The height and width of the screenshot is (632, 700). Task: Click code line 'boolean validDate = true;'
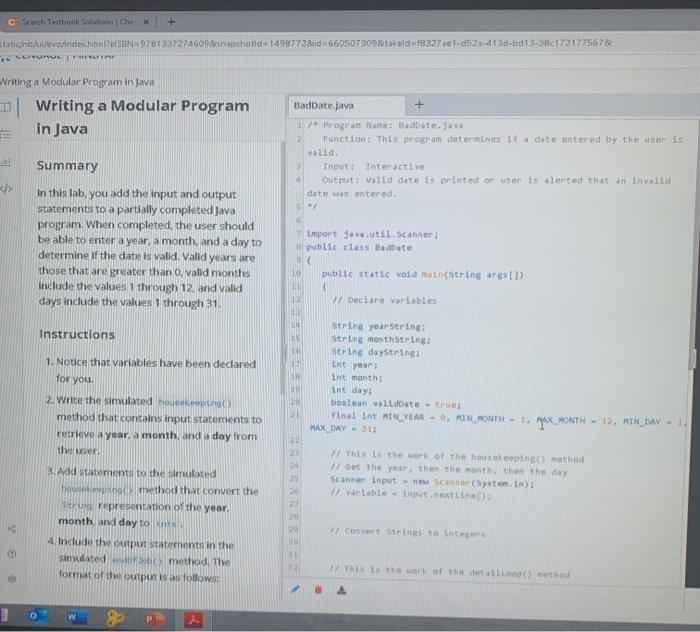click(x=396, y=403)
